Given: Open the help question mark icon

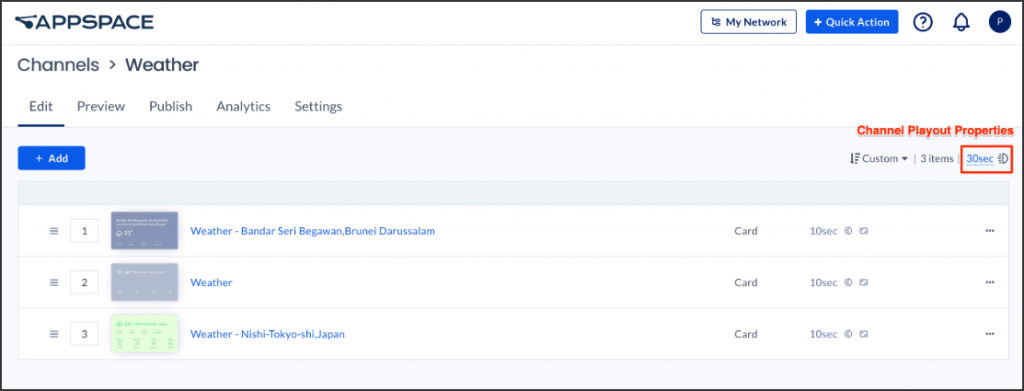Looking at the screenshot, I should [922, 22].
